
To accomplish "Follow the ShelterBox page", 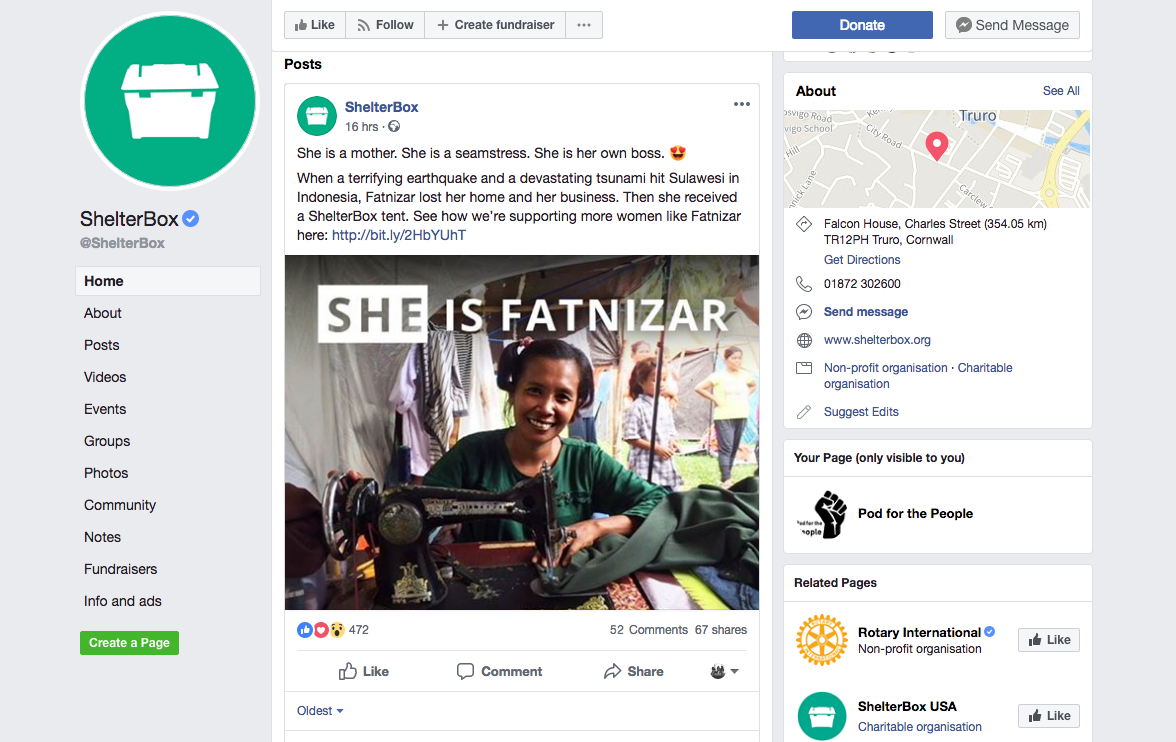I will point(385,25).
